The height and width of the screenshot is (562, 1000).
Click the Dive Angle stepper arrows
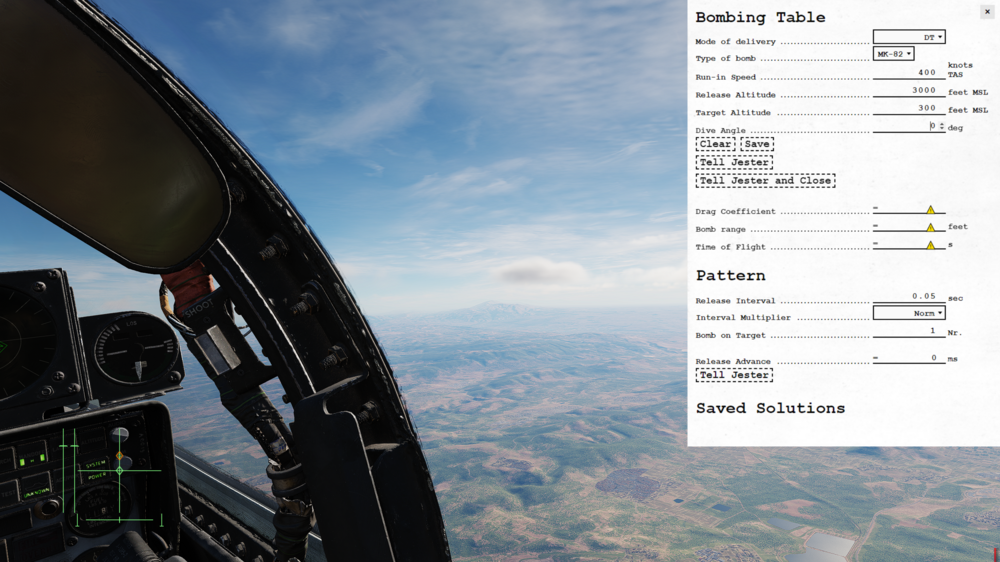[x=941, y=126]
